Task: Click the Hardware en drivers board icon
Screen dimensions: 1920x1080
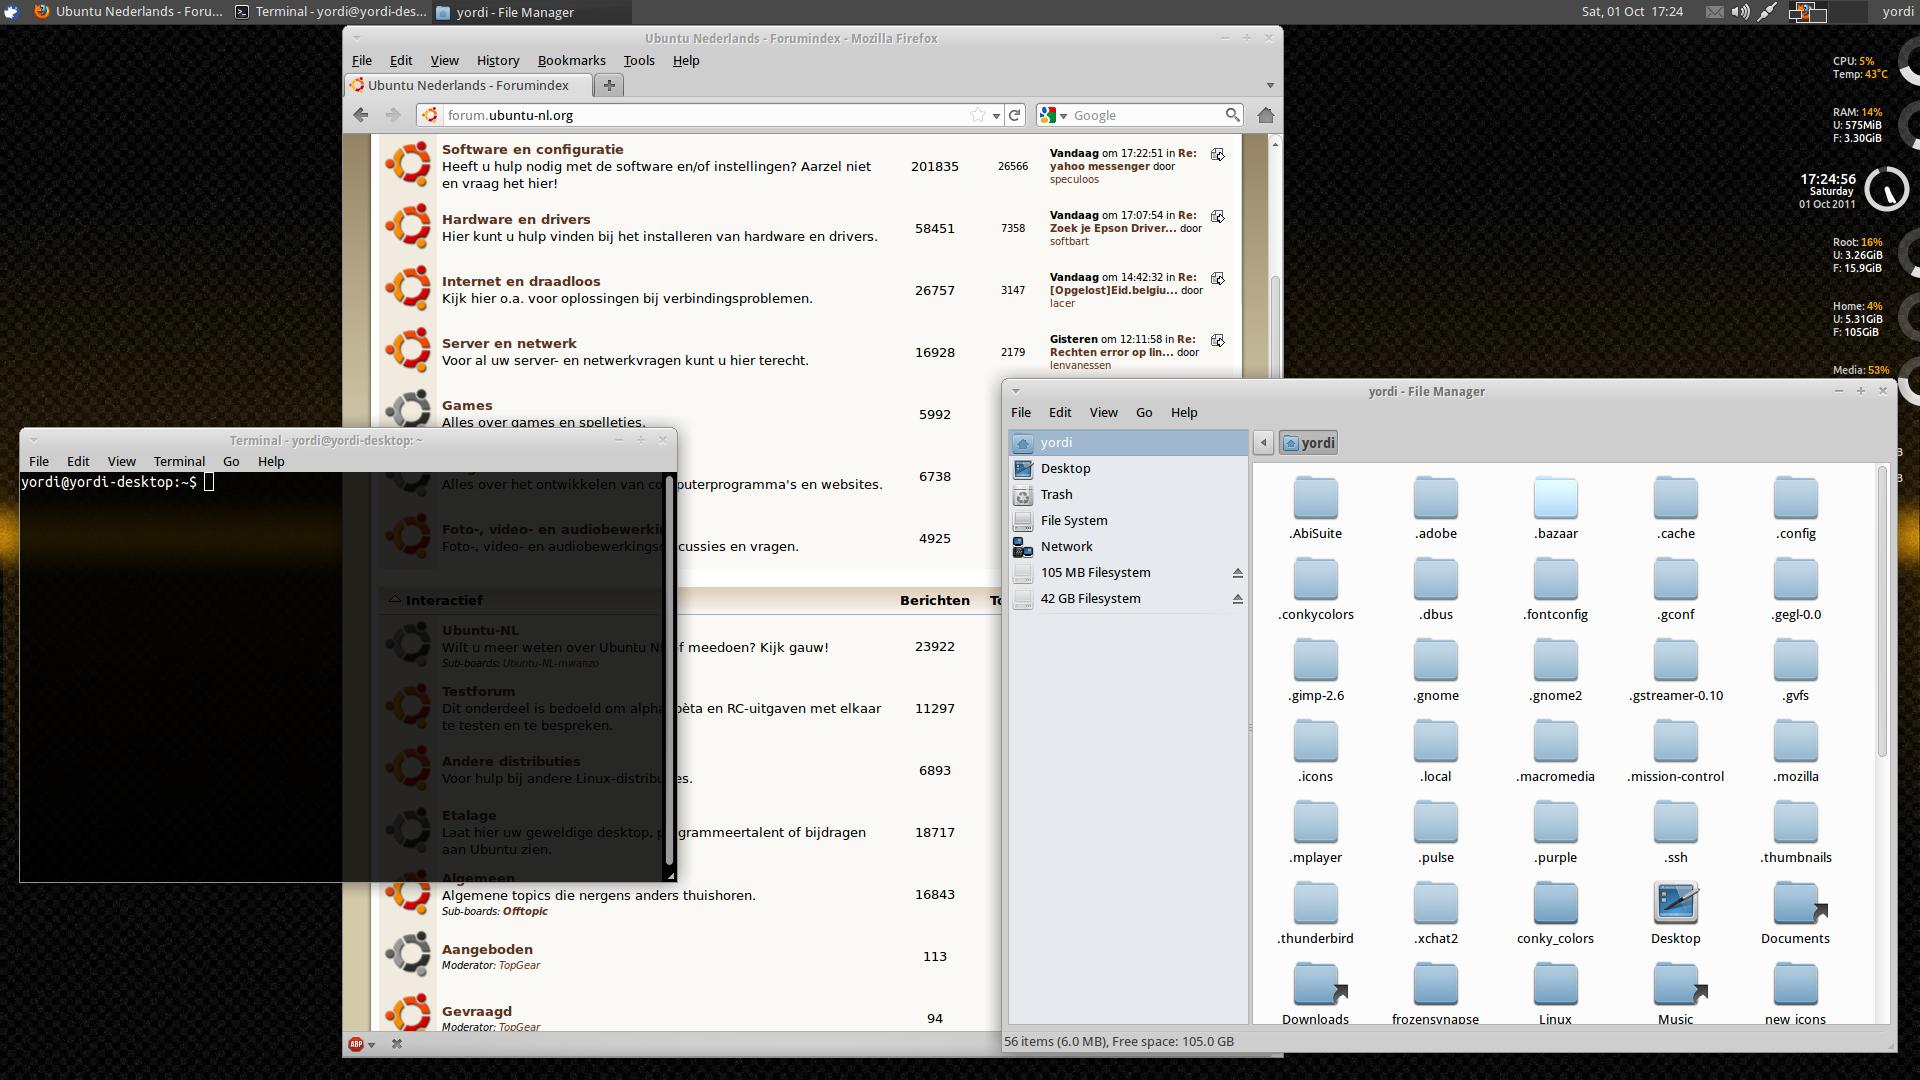Action: 408,226
